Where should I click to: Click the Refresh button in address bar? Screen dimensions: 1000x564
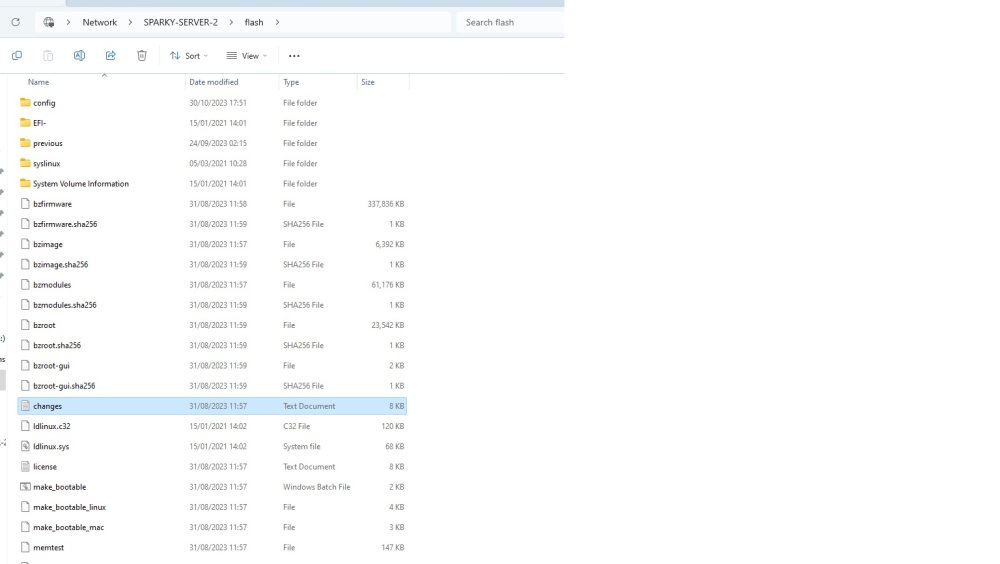(x=15, y=22)
